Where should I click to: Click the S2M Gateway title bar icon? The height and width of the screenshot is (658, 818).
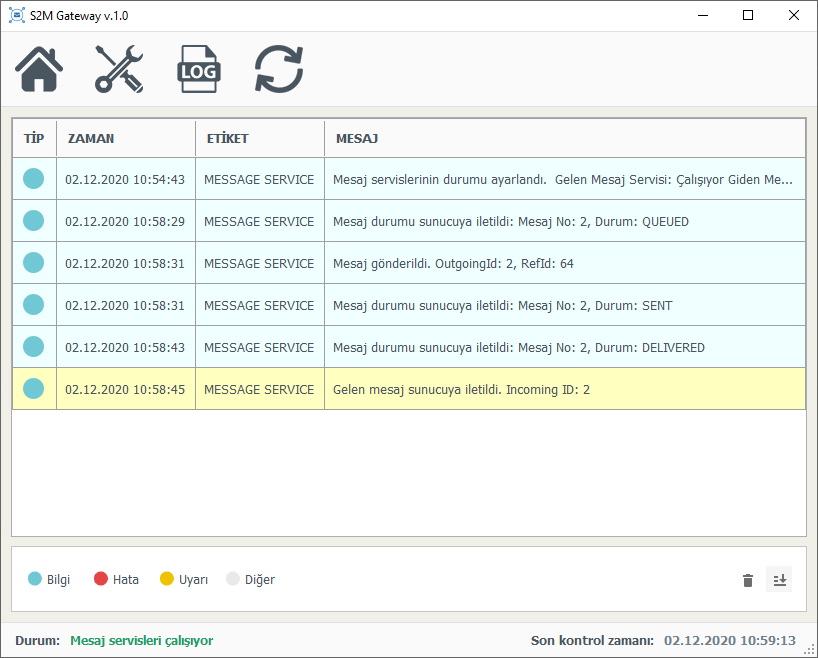[x=16, y=16]
